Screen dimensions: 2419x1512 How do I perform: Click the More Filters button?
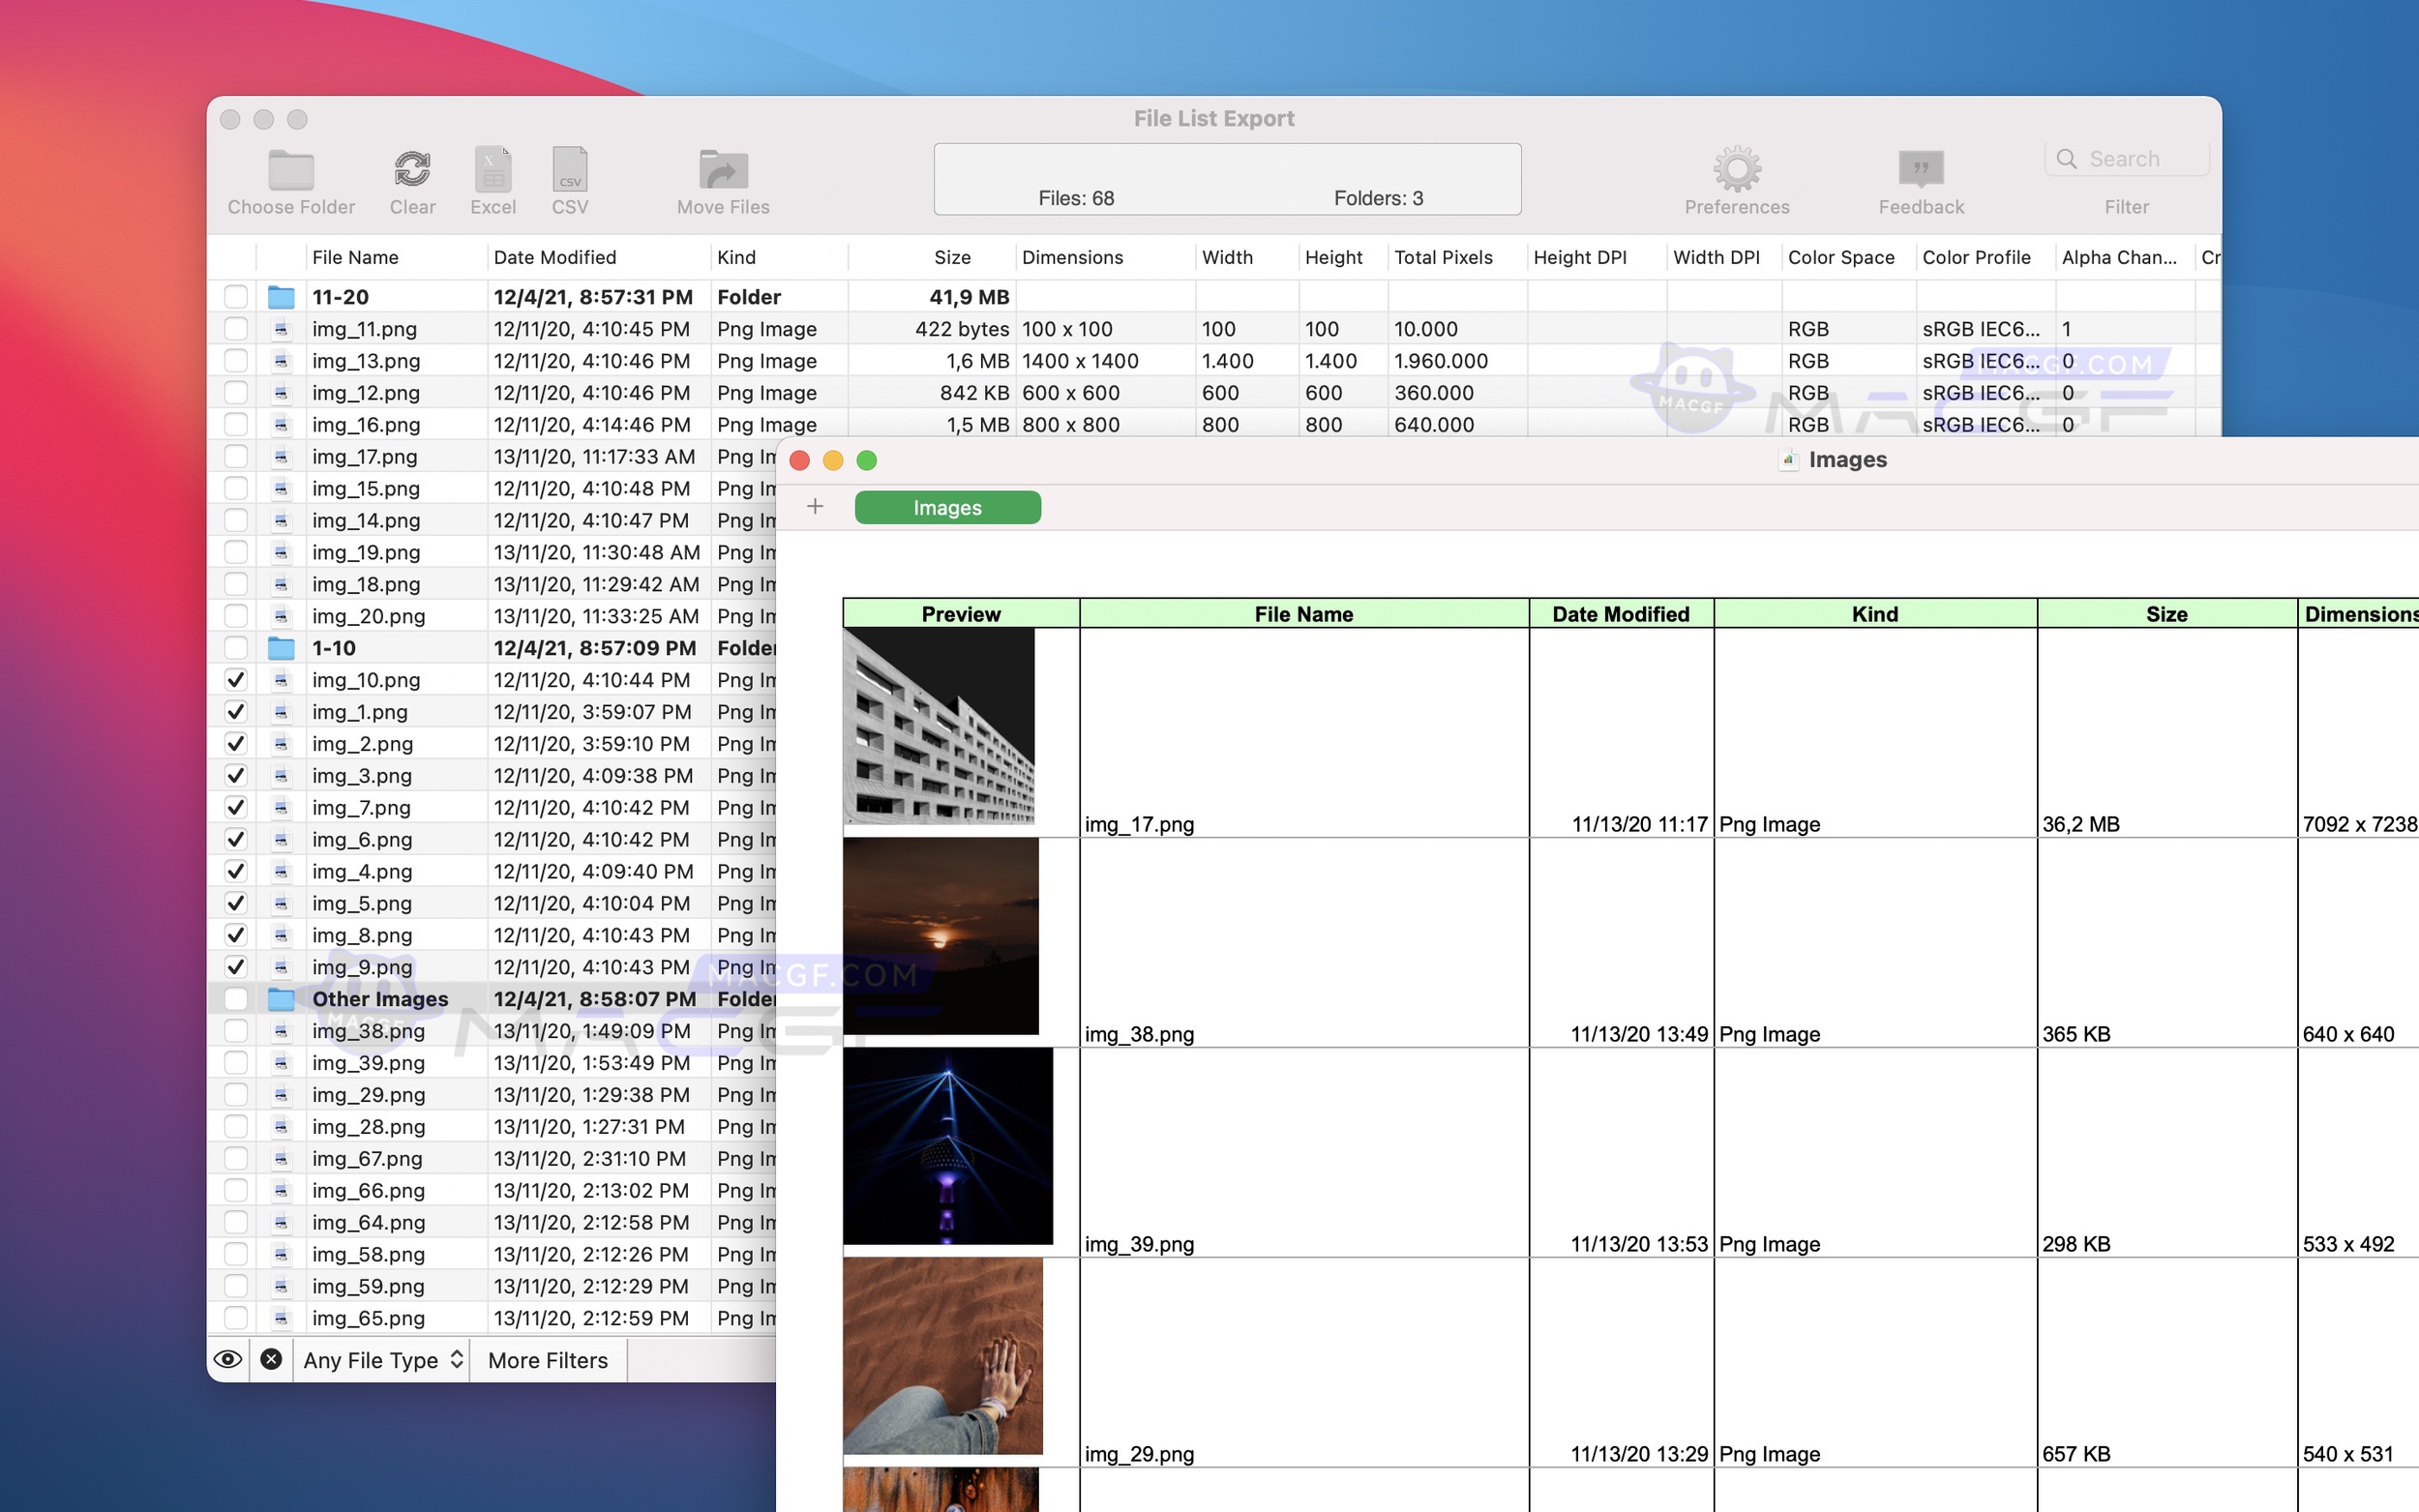pyautogui.click(x=547, y=1360)
